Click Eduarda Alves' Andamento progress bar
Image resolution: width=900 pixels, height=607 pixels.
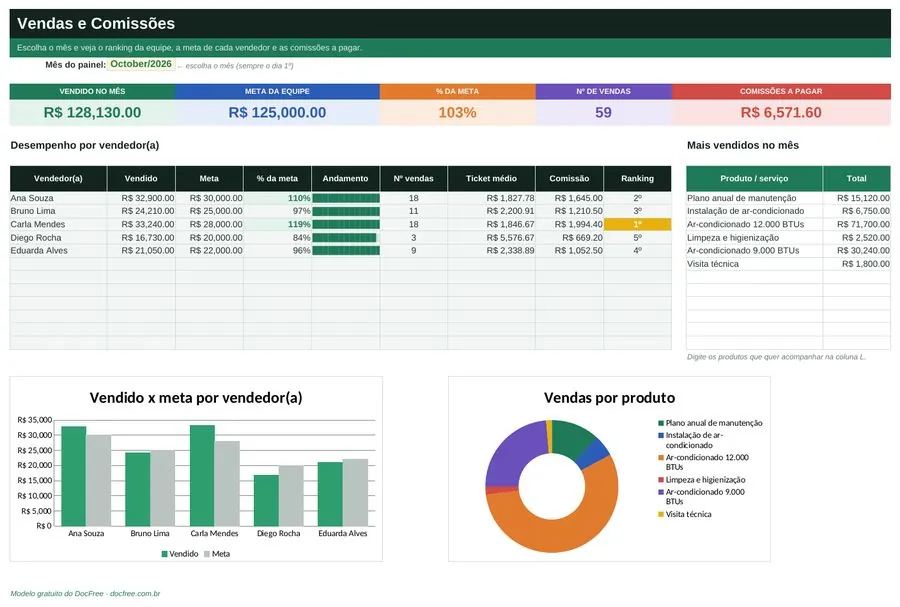pyautogui.click(x=346, y=251)
